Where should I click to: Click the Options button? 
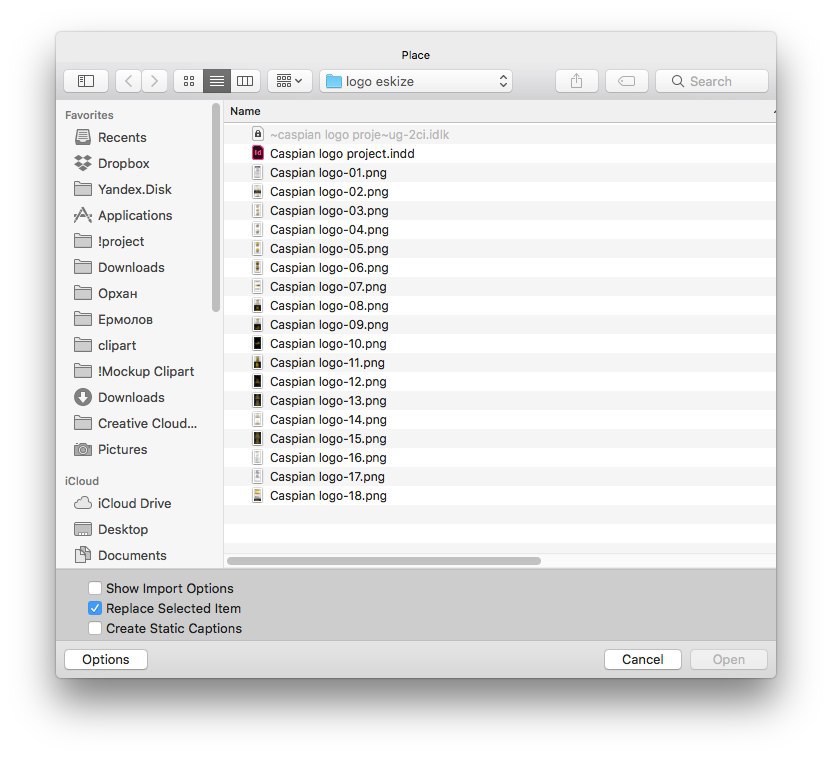(x=106, y=659)
